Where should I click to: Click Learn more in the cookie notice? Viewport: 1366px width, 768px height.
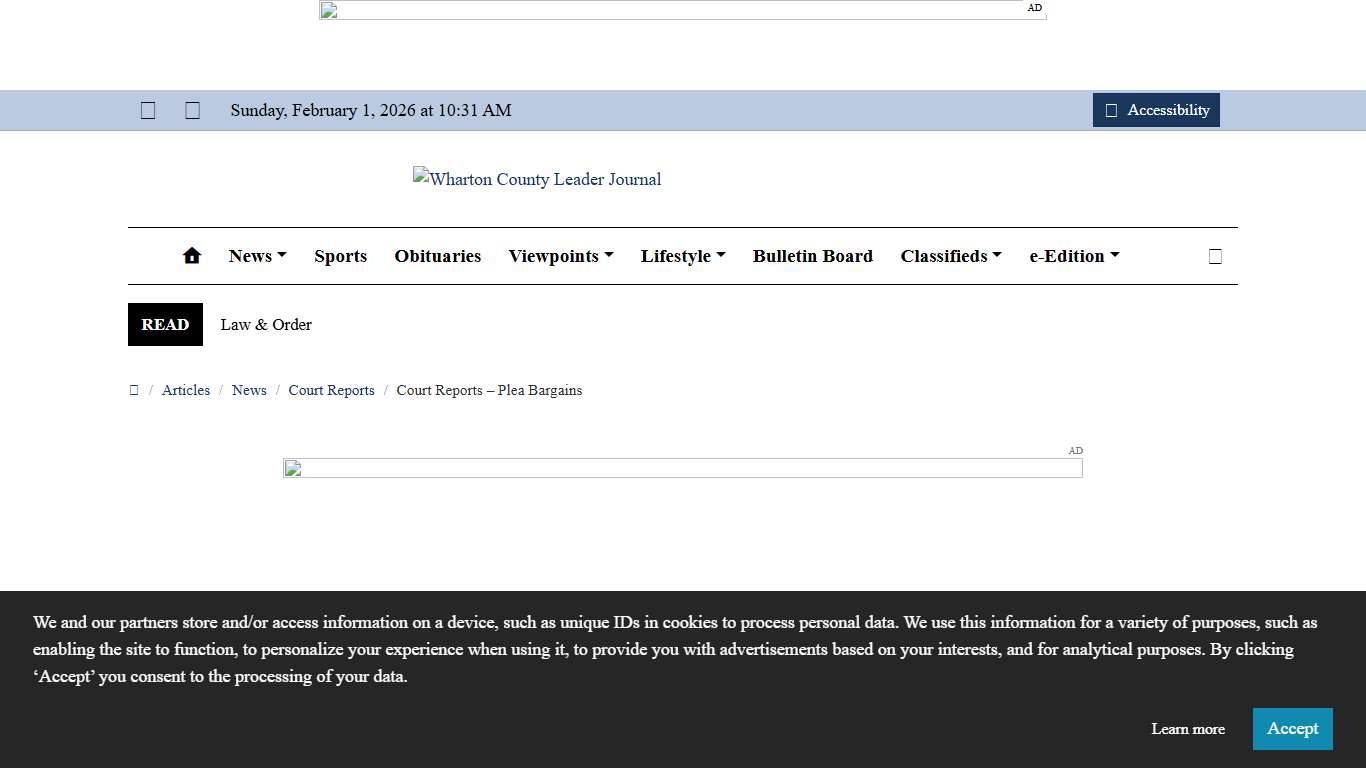click(1187, 729)
